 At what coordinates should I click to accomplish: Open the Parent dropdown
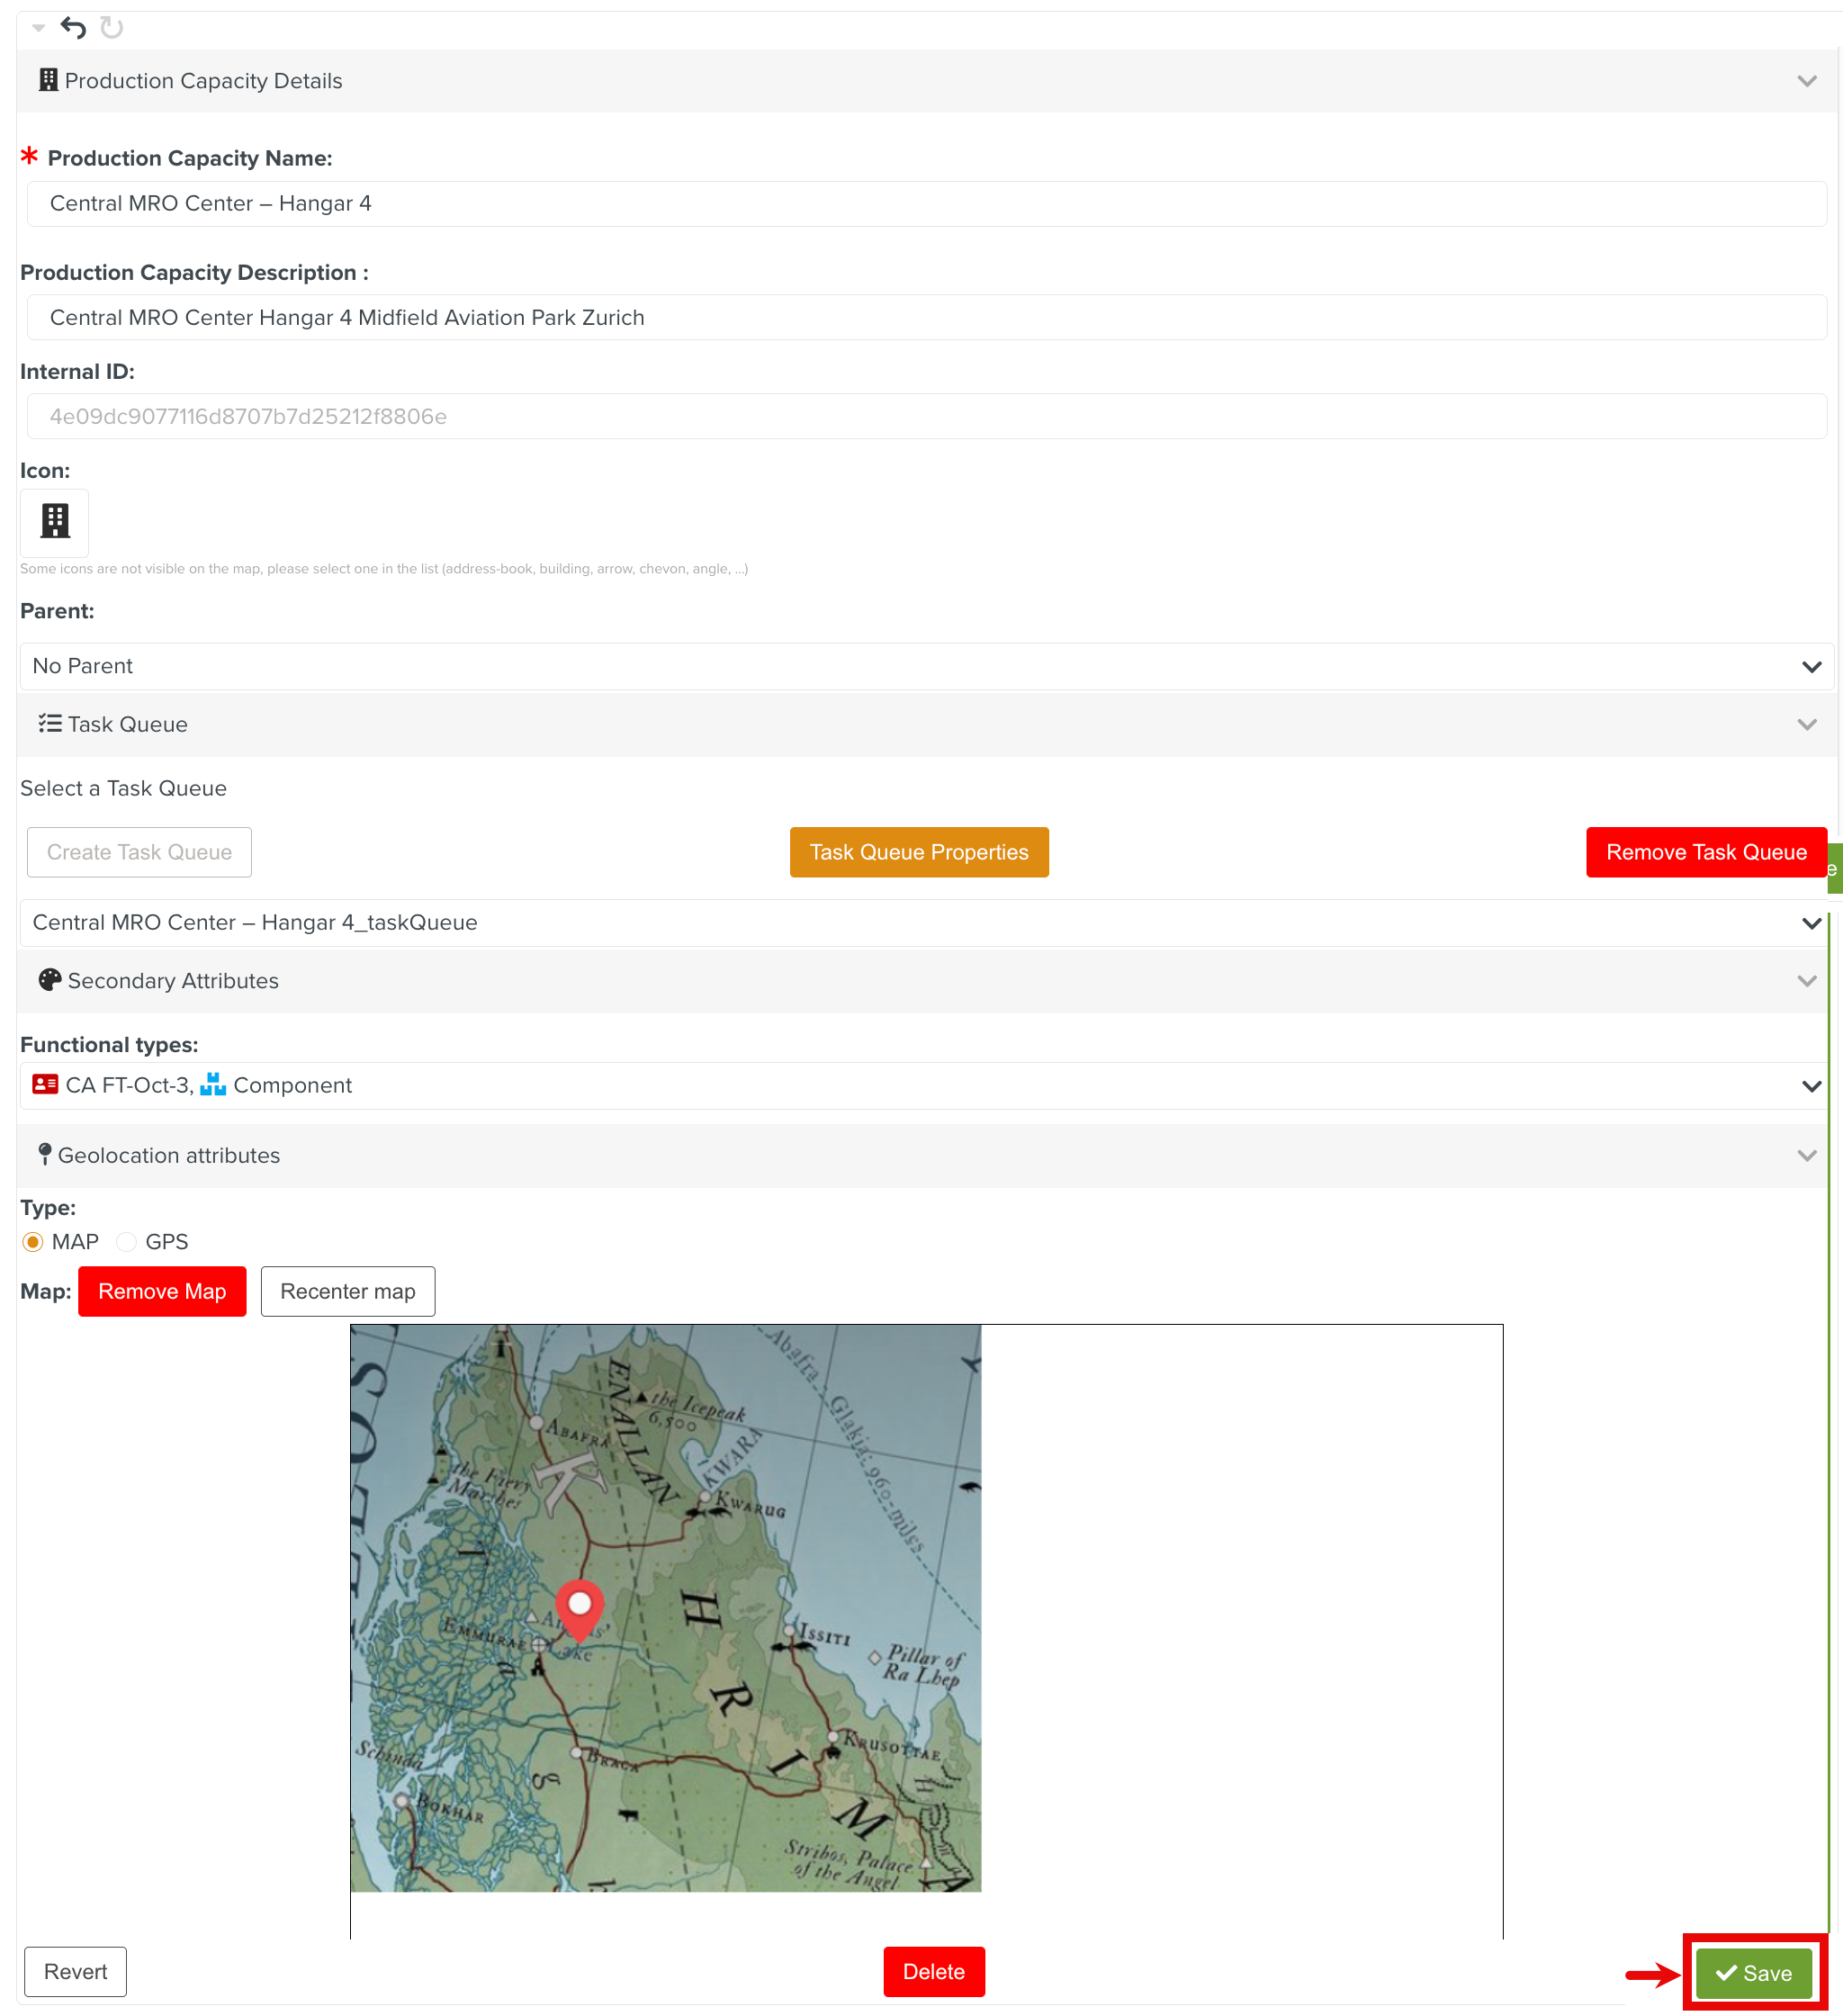tap(926, 666)
